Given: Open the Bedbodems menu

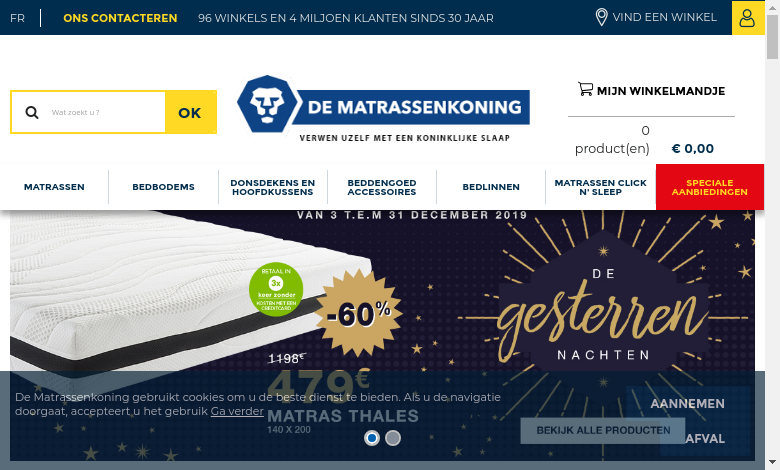Looking at the screenshot, I should [x=163, y=187].
